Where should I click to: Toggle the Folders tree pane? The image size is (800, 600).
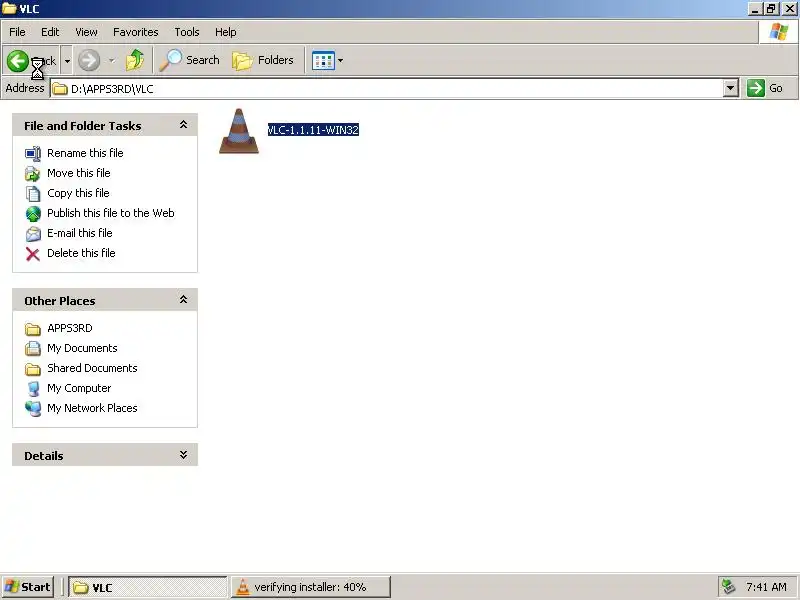pos(263,60)
